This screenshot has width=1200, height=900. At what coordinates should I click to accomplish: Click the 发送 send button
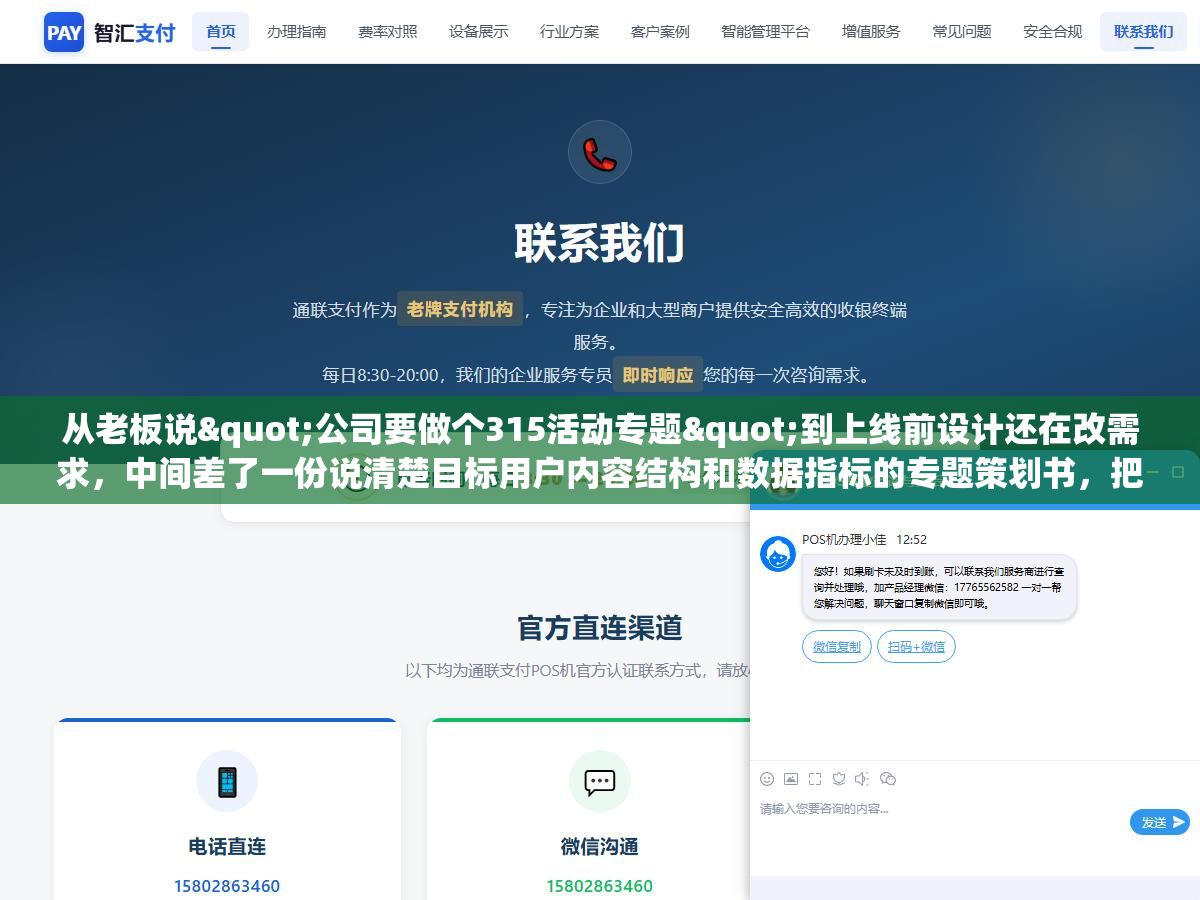click(x=1160, y=822)
